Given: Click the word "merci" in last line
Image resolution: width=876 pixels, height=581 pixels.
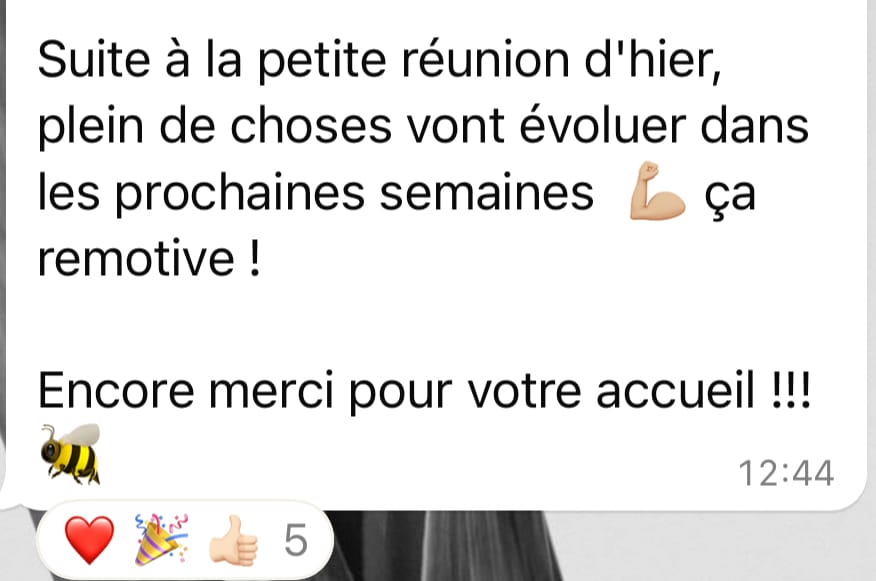Looking at the screenshot, I should coord(271,390).
